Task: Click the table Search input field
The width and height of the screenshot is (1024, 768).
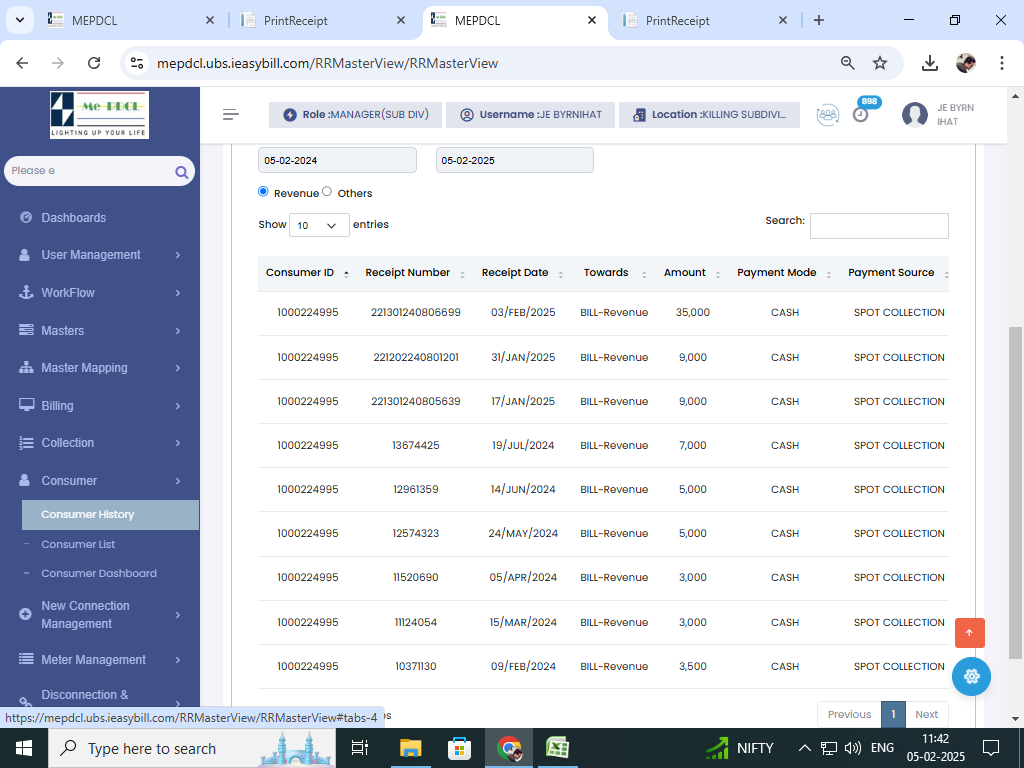Action: (879, 226)
